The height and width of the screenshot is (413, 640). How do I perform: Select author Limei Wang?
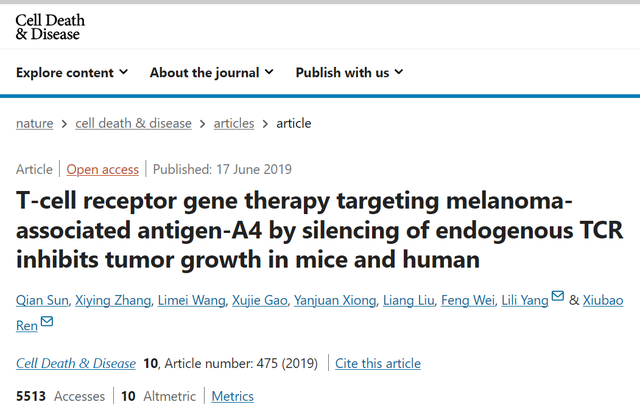(x=190, y=299)
